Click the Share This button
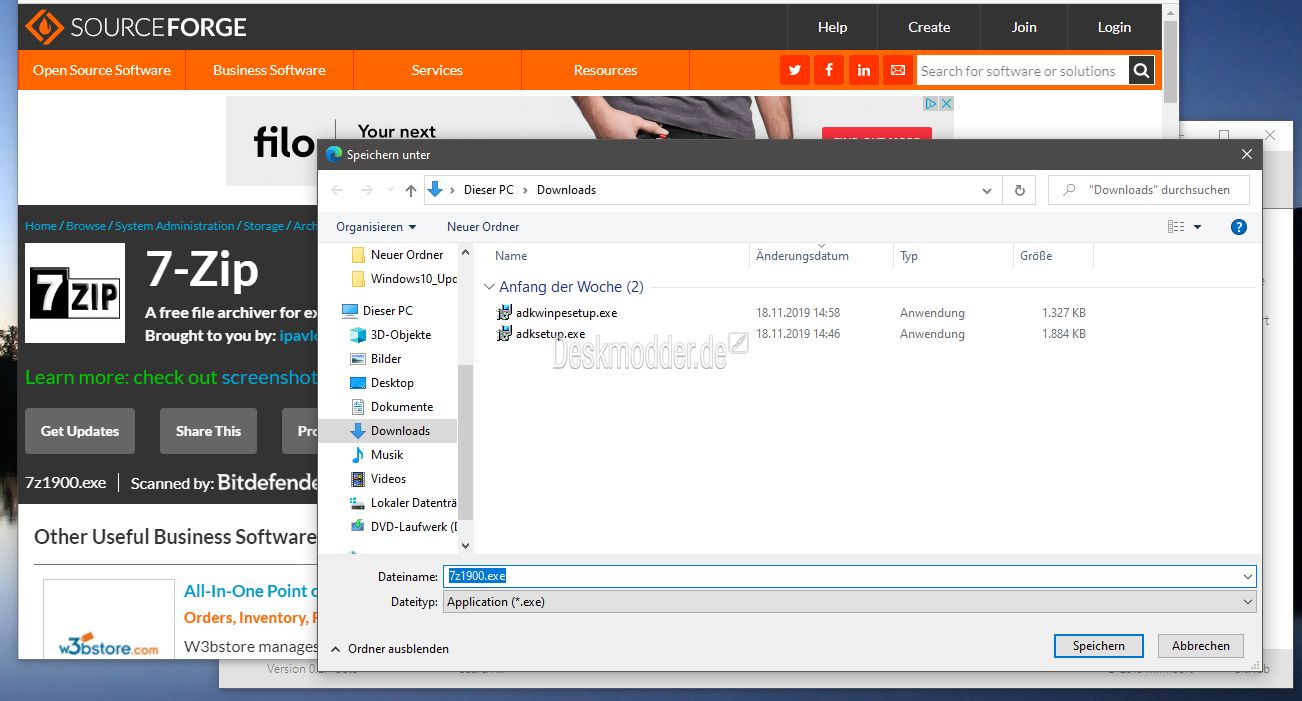 pyautogui.click(x=208, y=431)
